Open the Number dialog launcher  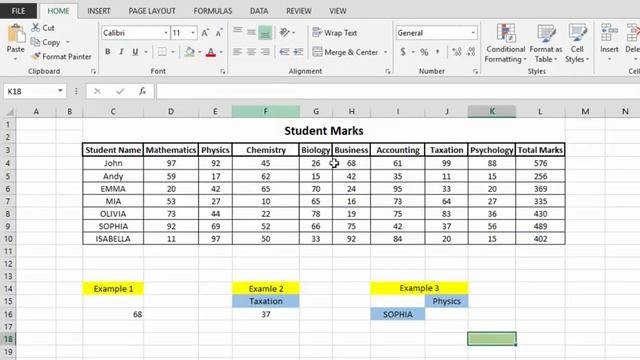(475, 71)
